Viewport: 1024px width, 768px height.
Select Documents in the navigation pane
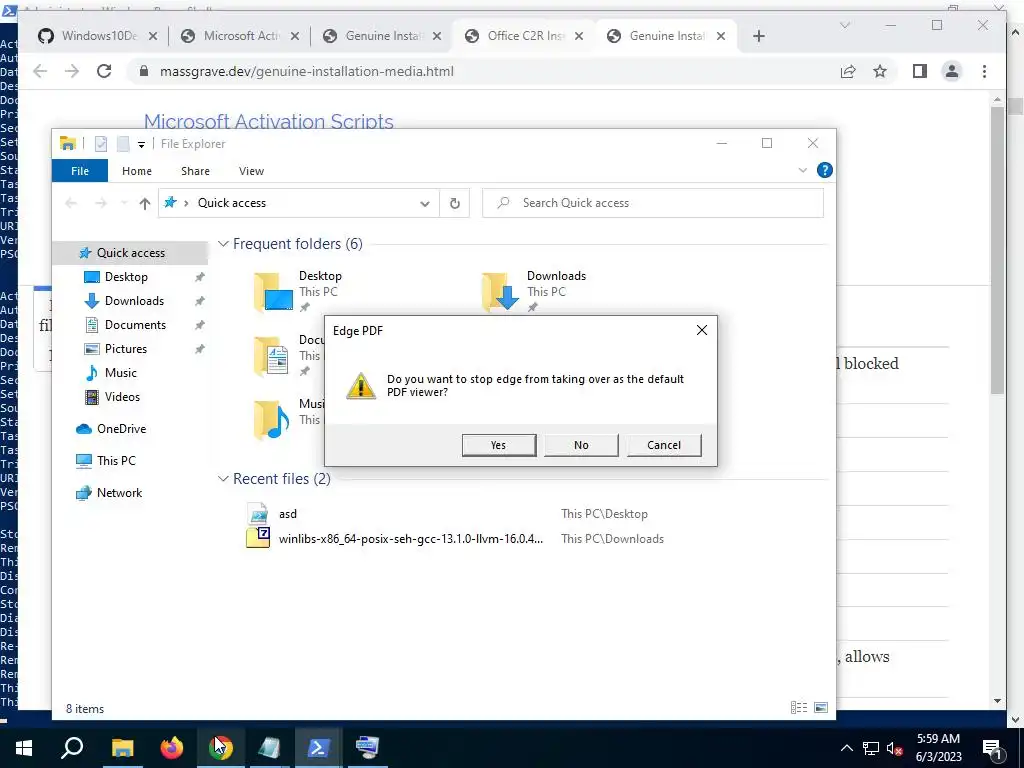click(135, 325)
